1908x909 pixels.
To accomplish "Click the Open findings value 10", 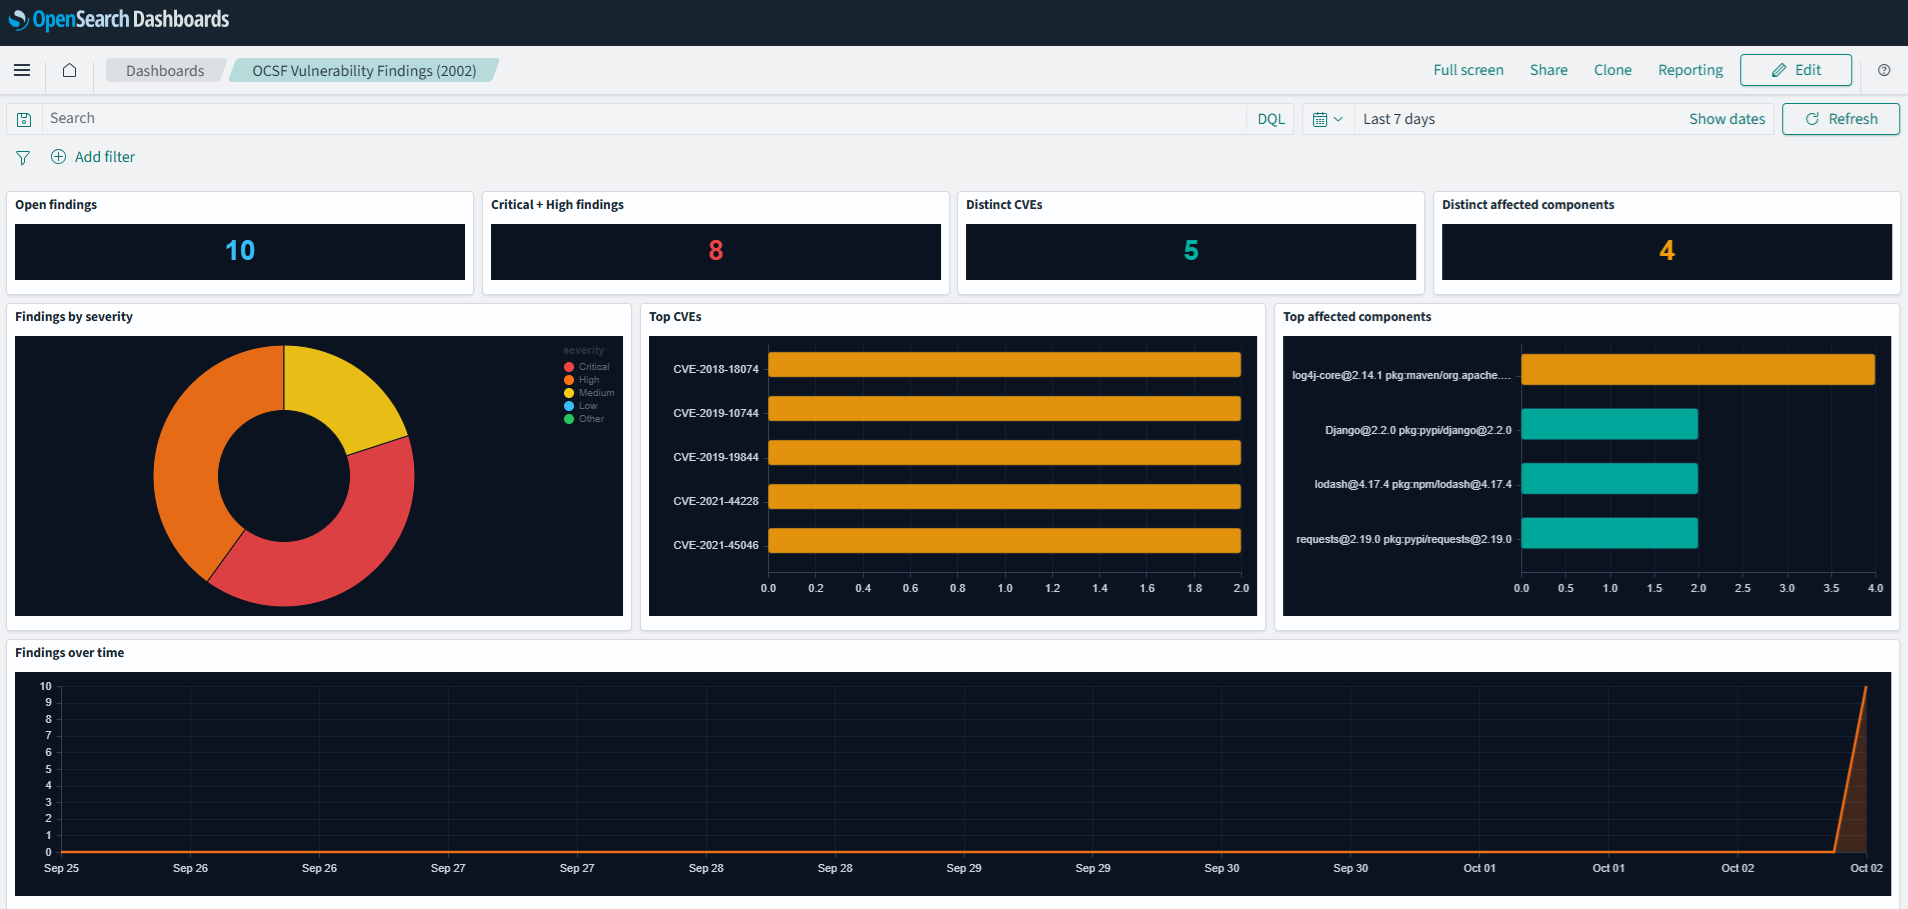I will [x=240, y=250].
